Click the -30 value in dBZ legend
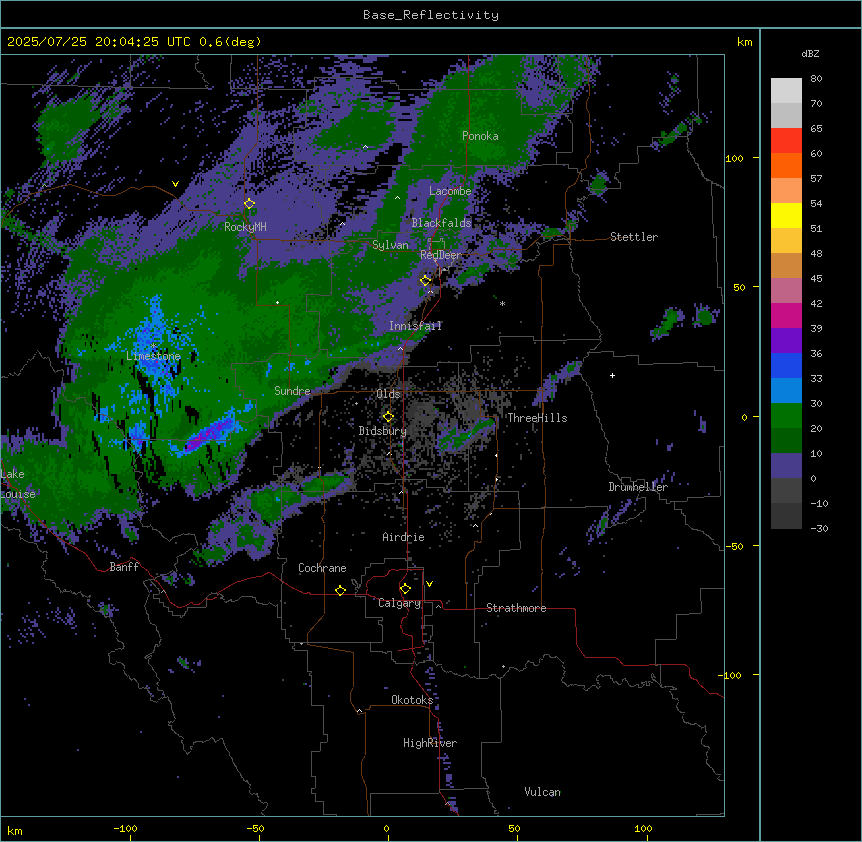The width and height of the screenshot is (862, 842). (819, 528)
